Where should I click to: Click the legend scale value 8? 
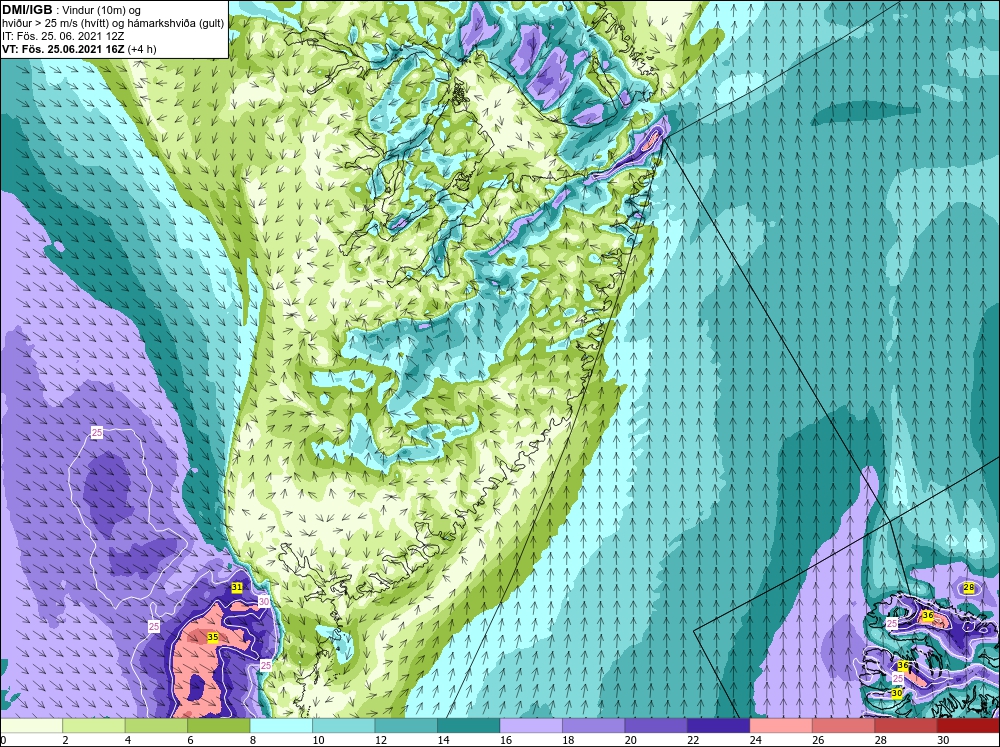coord(253,740)
